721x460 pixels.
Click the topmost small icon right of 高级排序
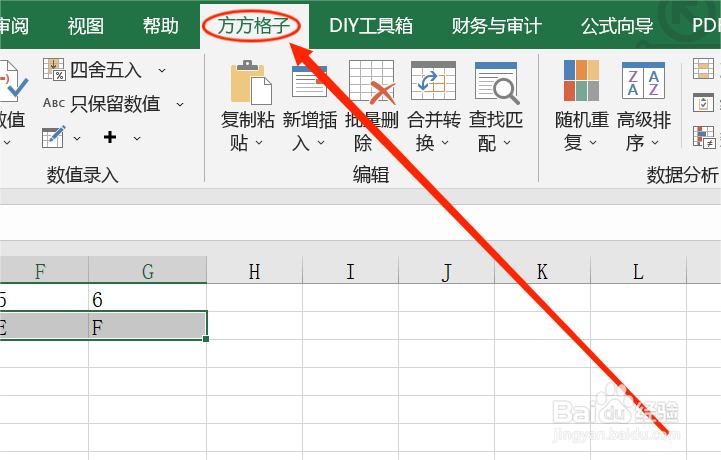tap(704, 69)
